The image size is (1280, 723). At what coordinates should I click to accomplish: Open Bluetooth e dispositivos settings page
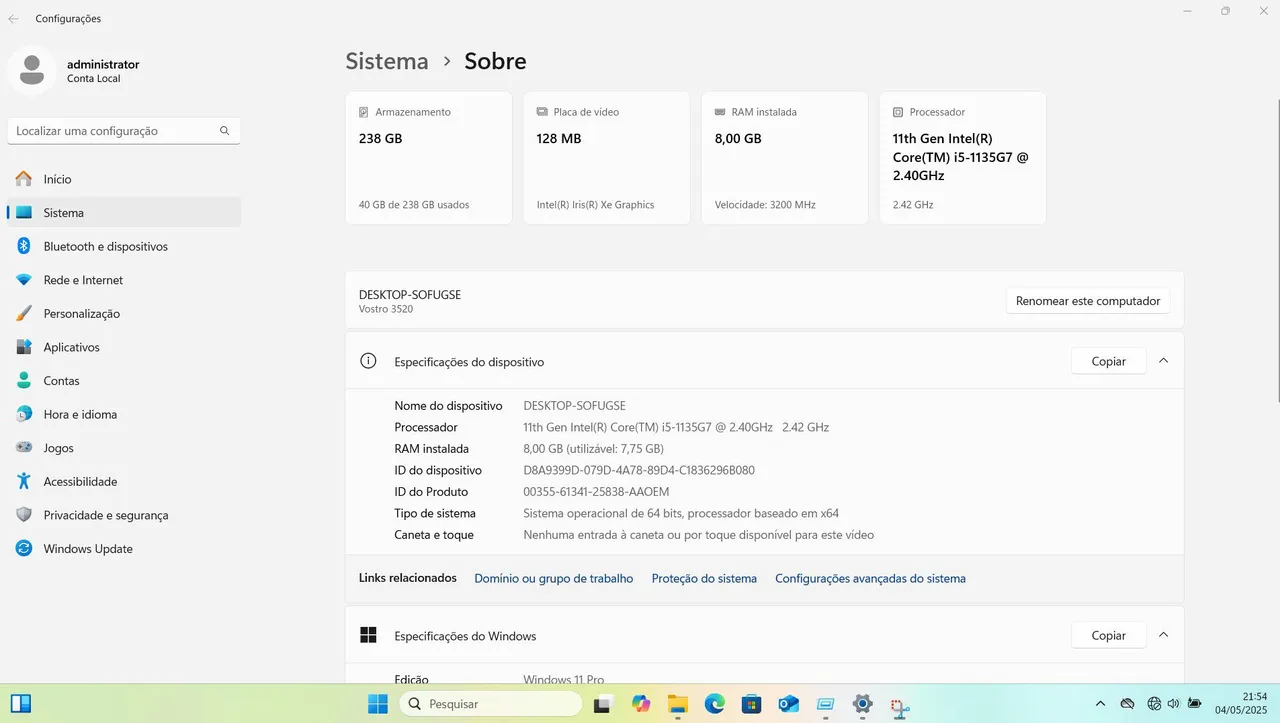(124, 246)
